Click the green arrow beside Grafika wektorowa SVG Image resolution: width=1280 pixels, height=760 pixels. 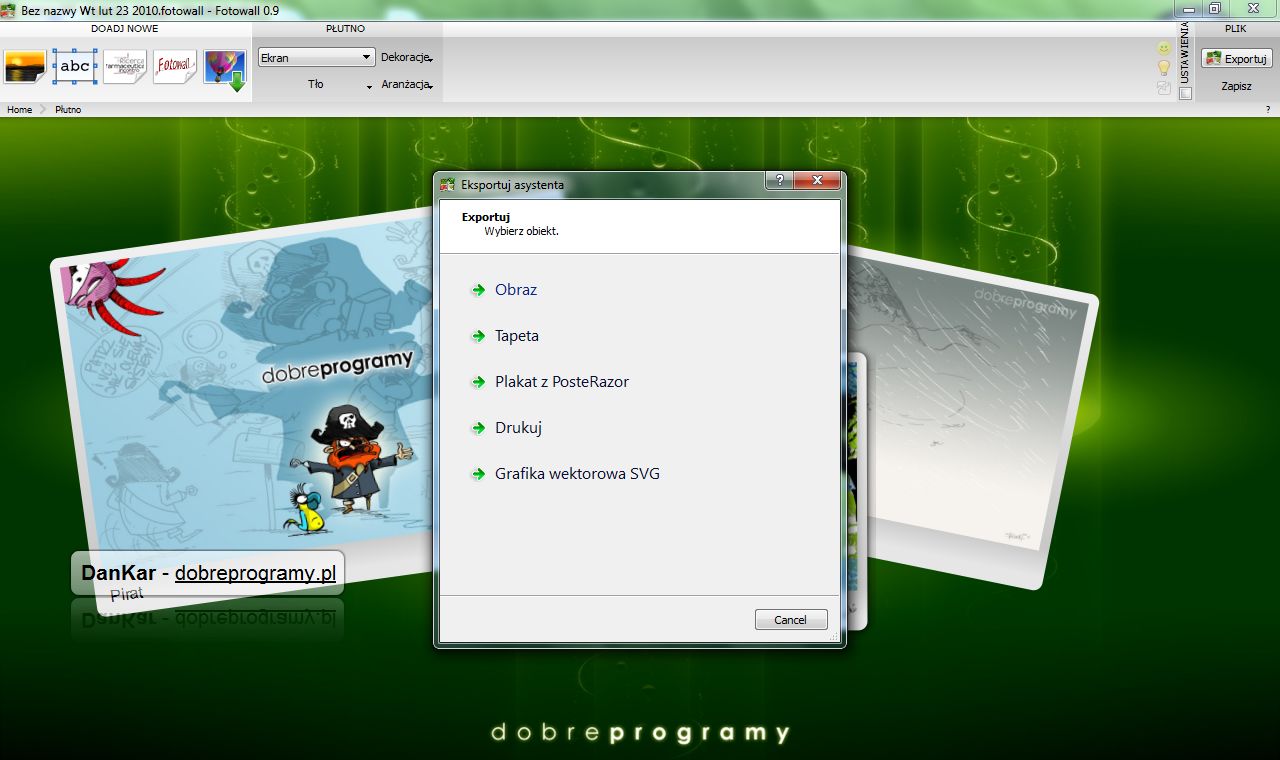pyautogui.click(x=478, y=474)
